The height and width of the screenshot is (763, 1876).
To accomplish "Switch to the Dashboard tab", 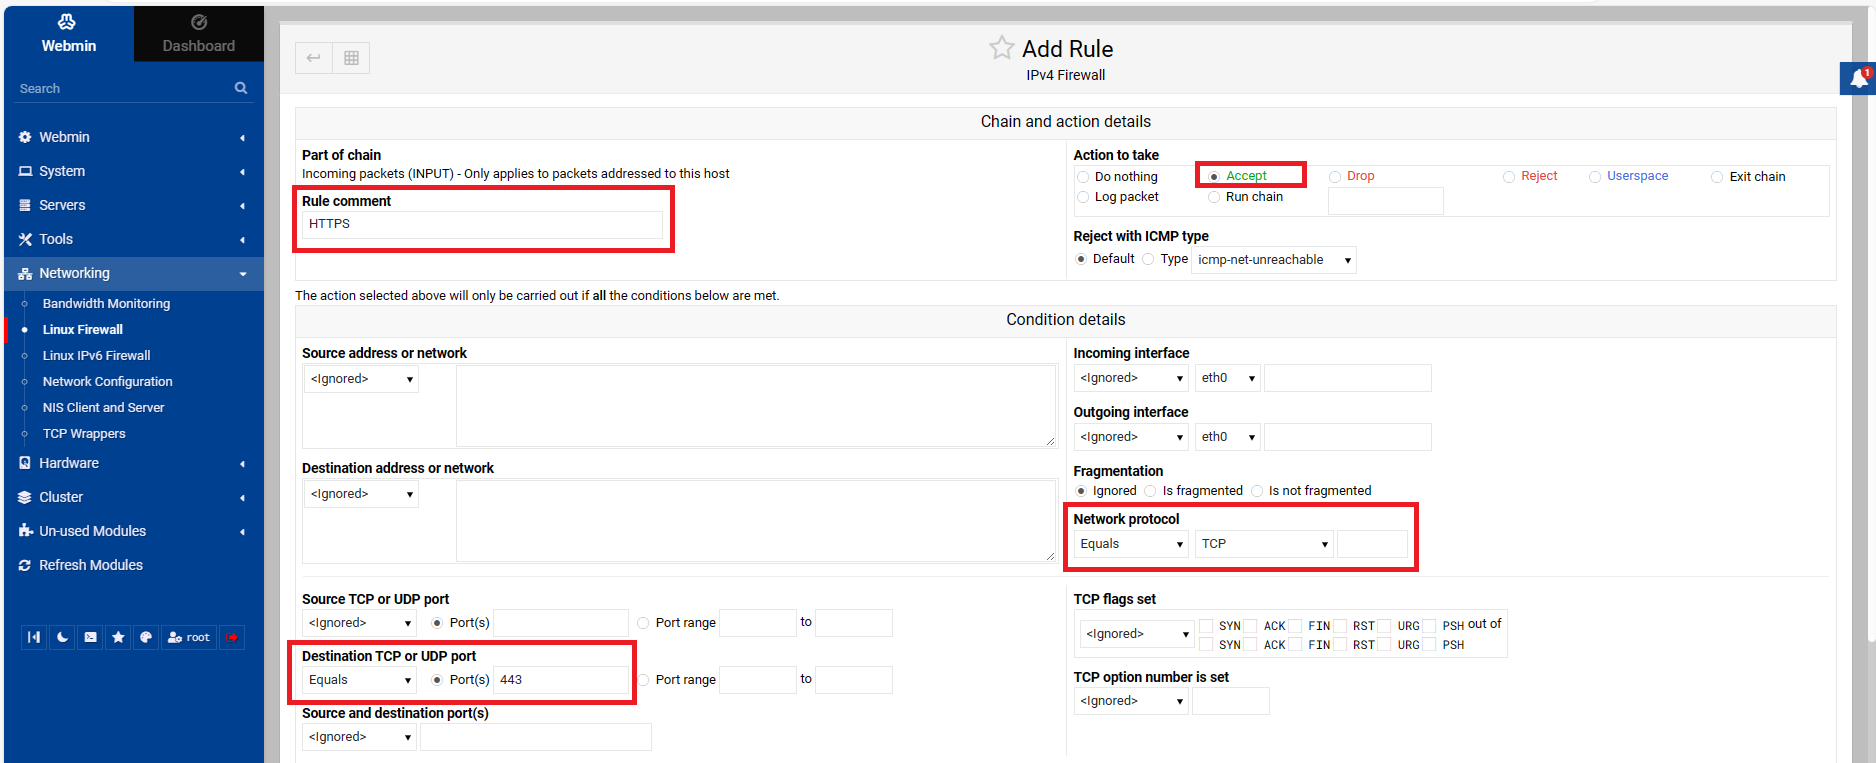I will (x=199, y=34).
